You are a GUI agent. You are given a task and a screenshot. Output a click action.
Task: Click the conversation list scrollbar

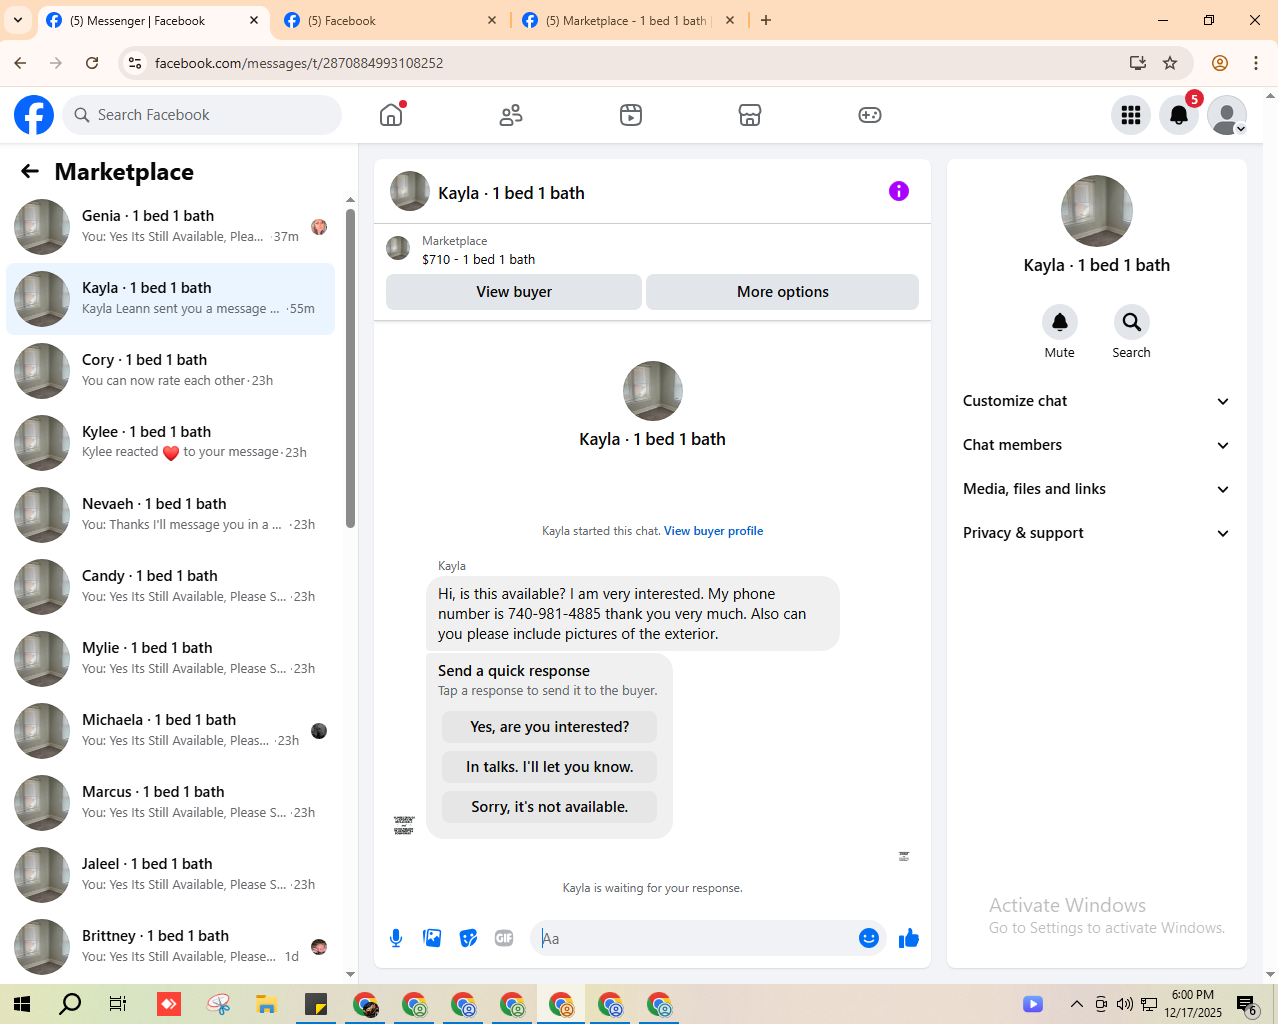point(350,367)
